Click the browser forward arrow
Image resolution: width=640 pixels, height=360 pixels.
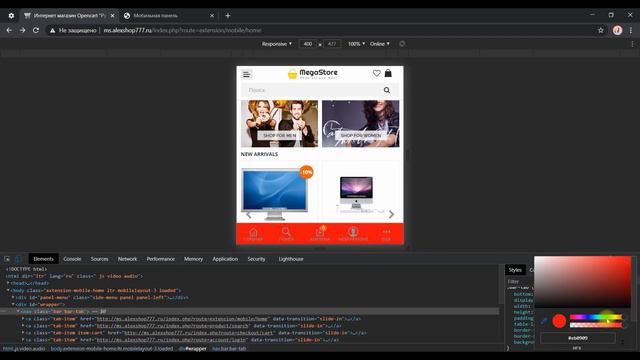point(22,30)
